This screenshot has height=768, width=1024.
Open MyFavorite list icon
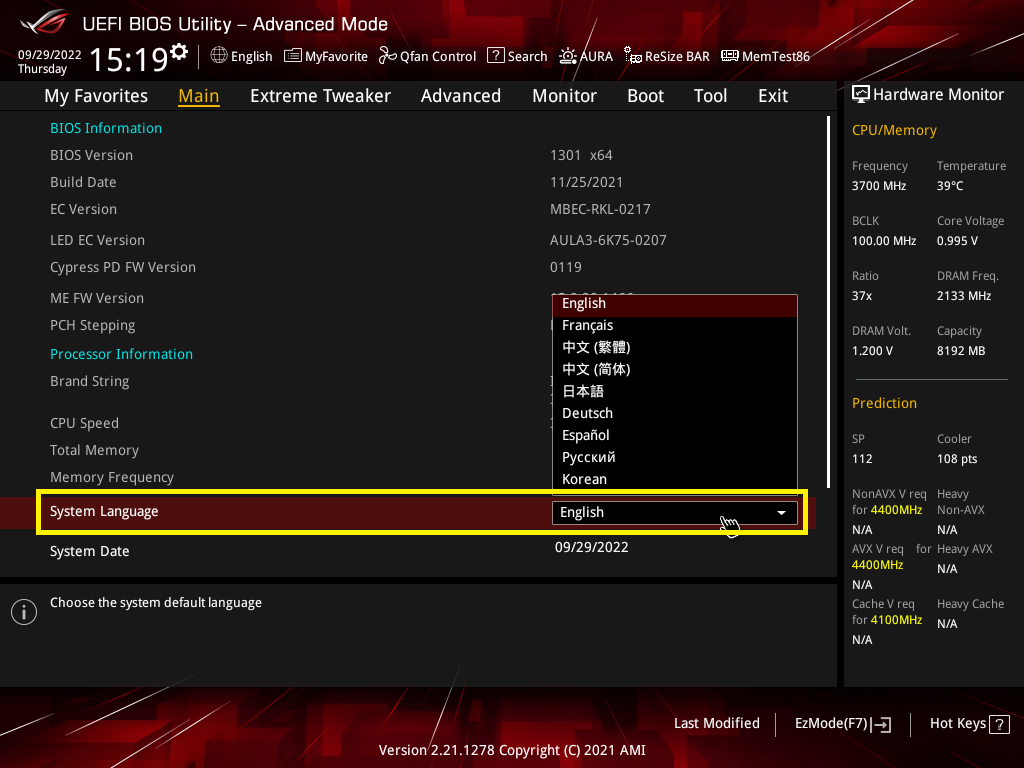pos(293,56)
